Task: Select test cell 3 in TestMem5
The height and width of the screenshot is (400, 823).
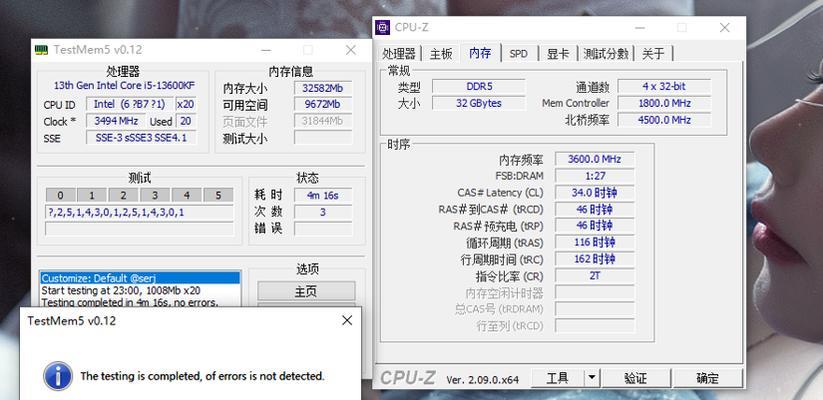Action: click(x=155, y=195)
